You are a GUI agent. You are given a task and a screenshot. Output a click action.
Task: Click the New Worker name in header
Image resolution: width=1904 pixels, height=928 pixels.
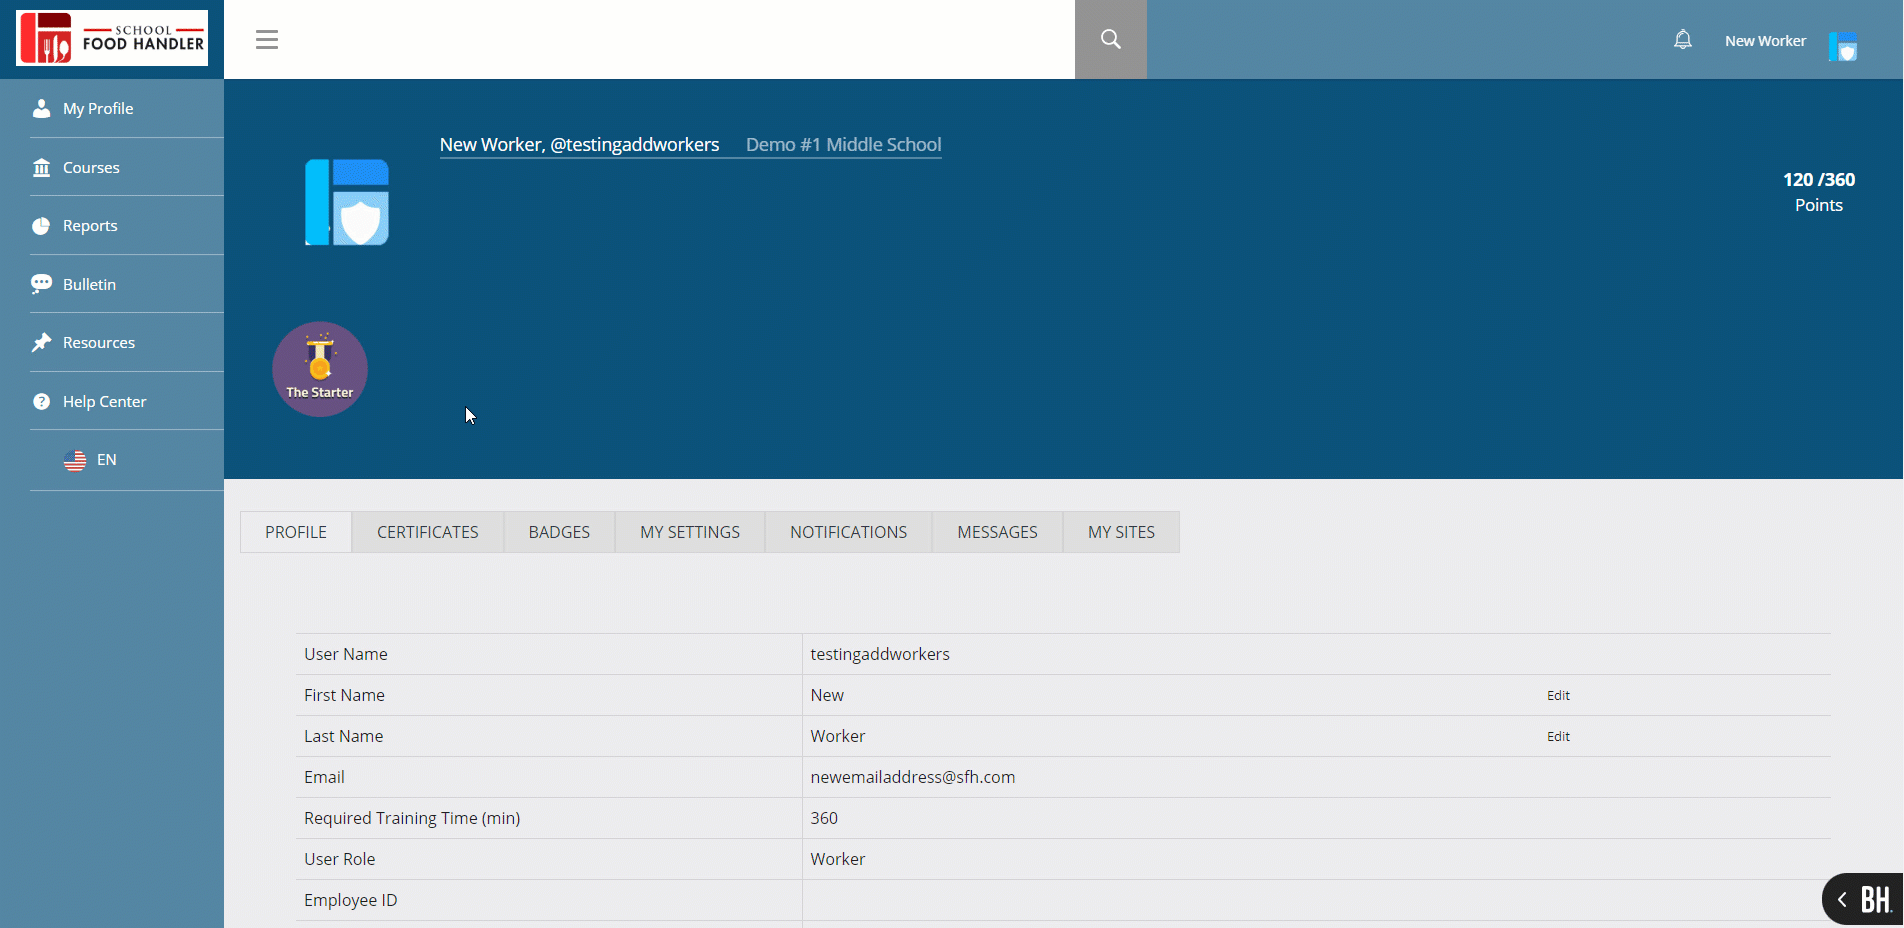tap(1765, 41)
